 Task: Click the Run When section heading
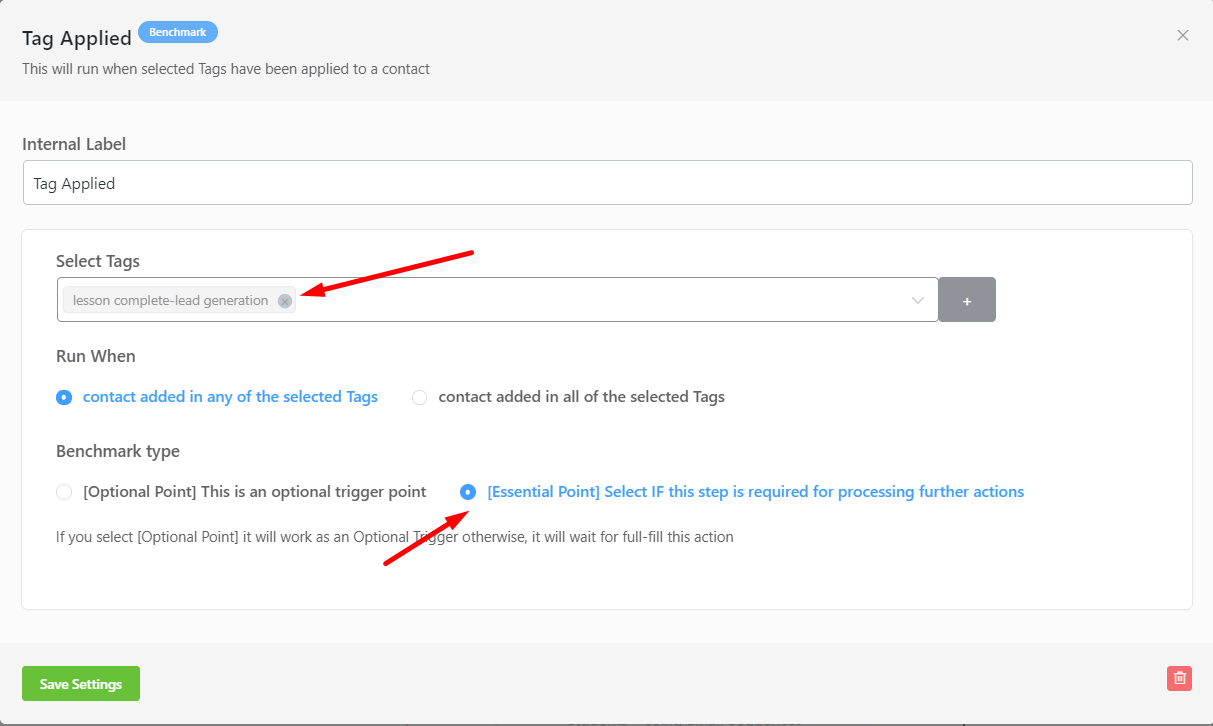(x=96, y=356)
